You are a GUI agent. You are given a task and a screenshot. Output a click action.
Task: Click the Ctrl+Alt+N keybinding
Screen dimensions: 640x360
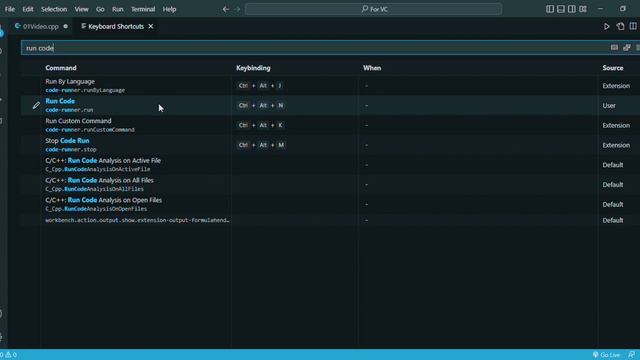261,106
